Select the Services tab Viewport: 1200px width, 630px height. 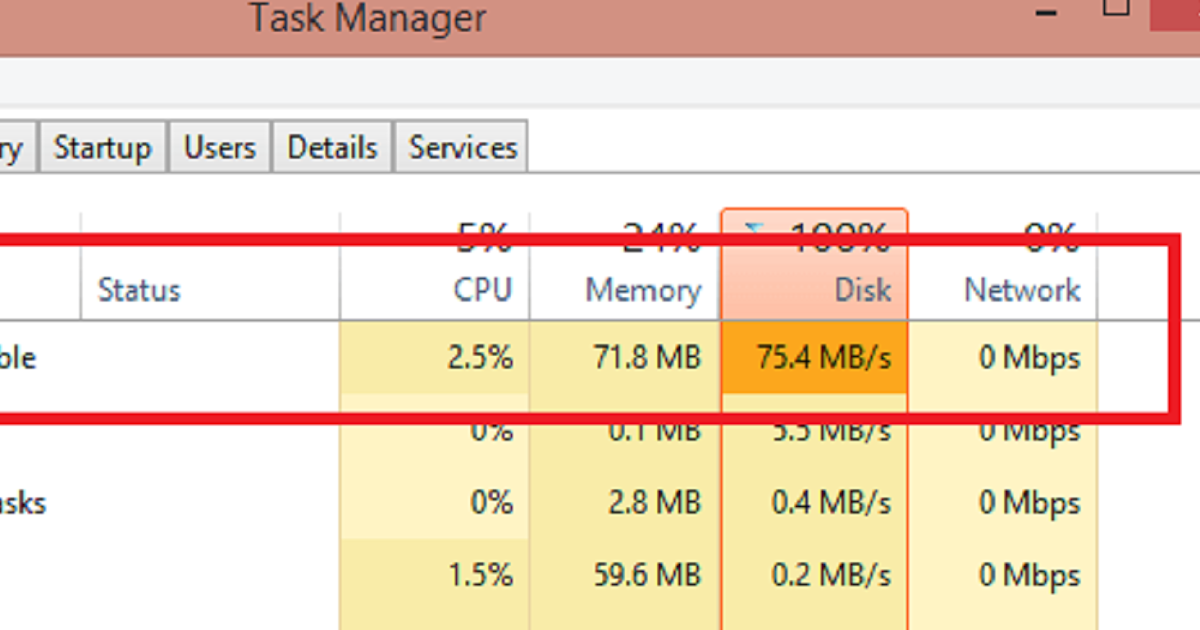[x=462, y=148]
